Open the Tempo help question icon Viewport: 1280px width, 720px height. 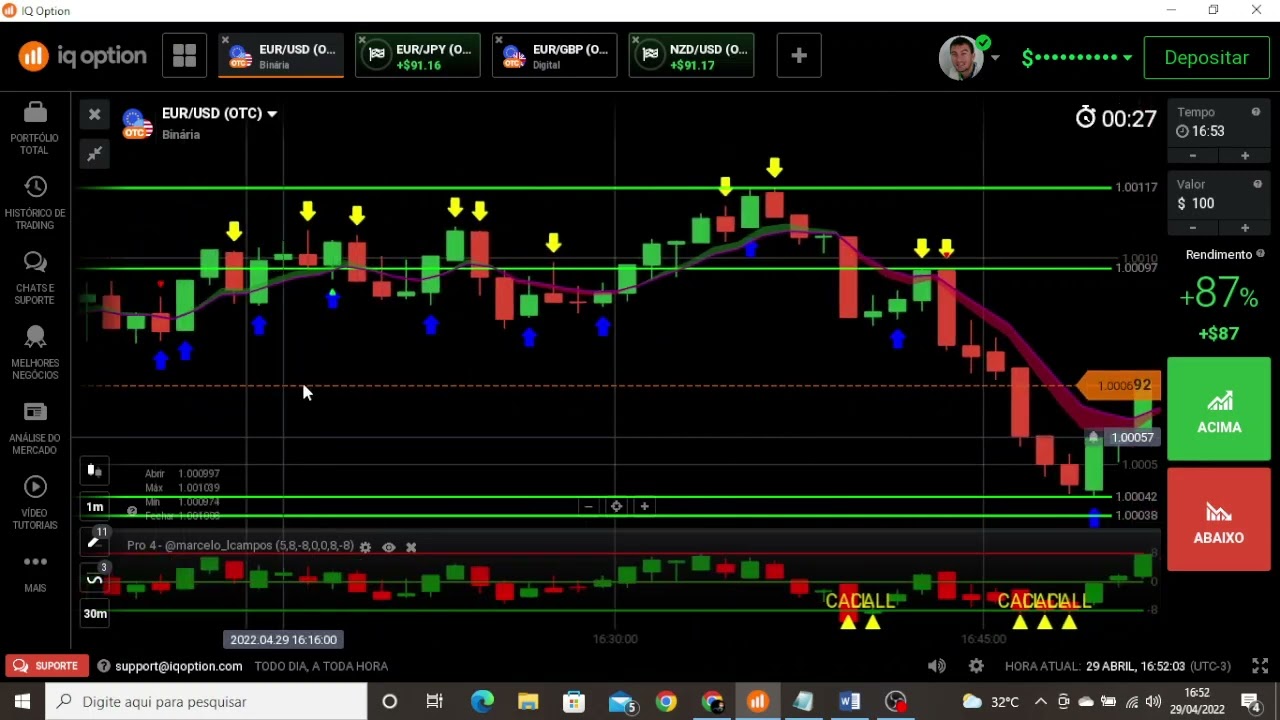coord(1256,112)
